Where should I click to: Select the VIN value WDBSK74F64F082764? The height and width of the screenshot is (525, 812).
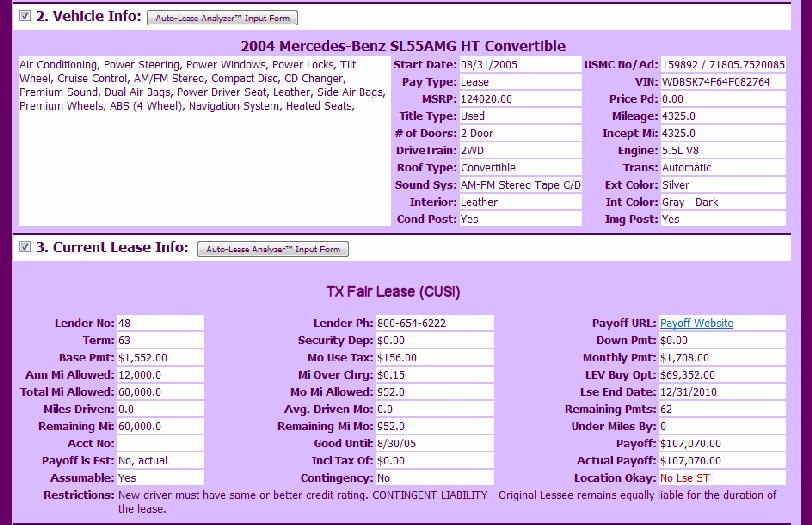(x=723, y=82)
